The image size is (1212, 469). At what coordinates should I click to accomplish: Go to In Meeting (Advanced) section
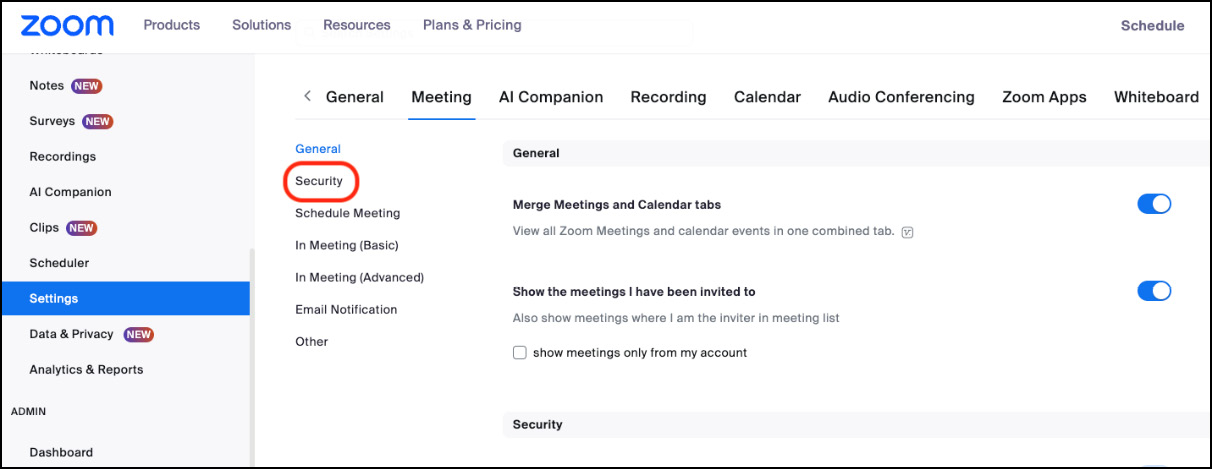[359, 277]
